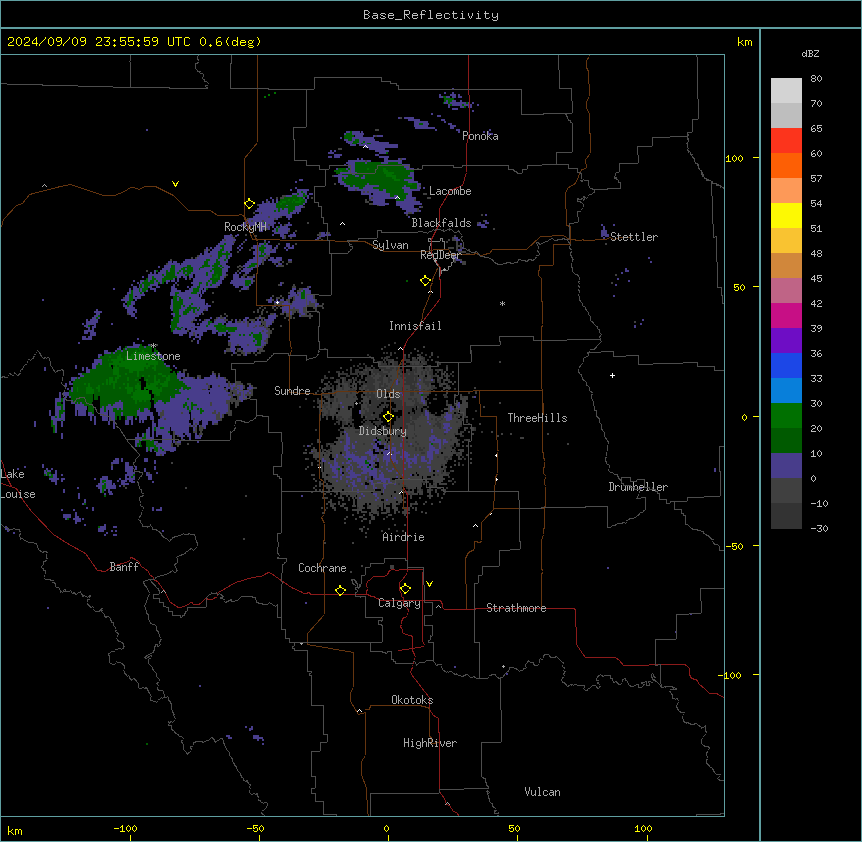Select the Cochrane label
The image size is (862, 842).
coord(322,568)
